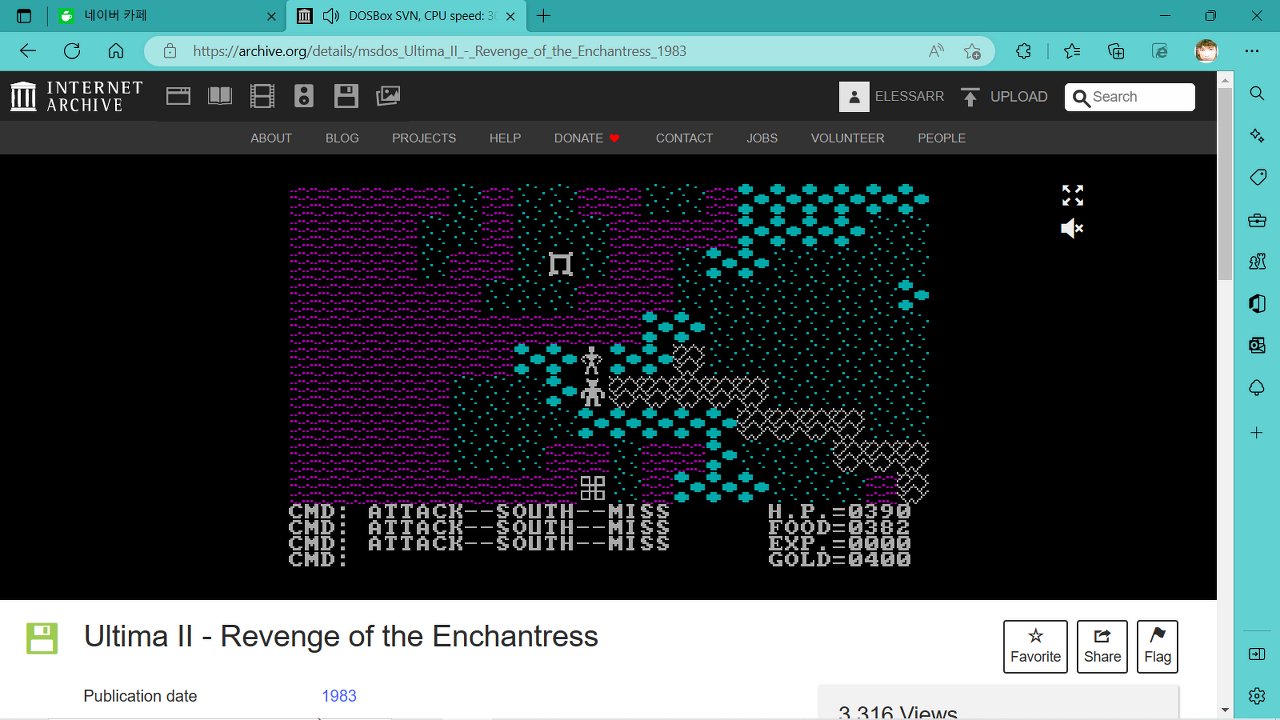
Task: Close the 네이버 카페 tab
Action: click(x=271, y=16)
